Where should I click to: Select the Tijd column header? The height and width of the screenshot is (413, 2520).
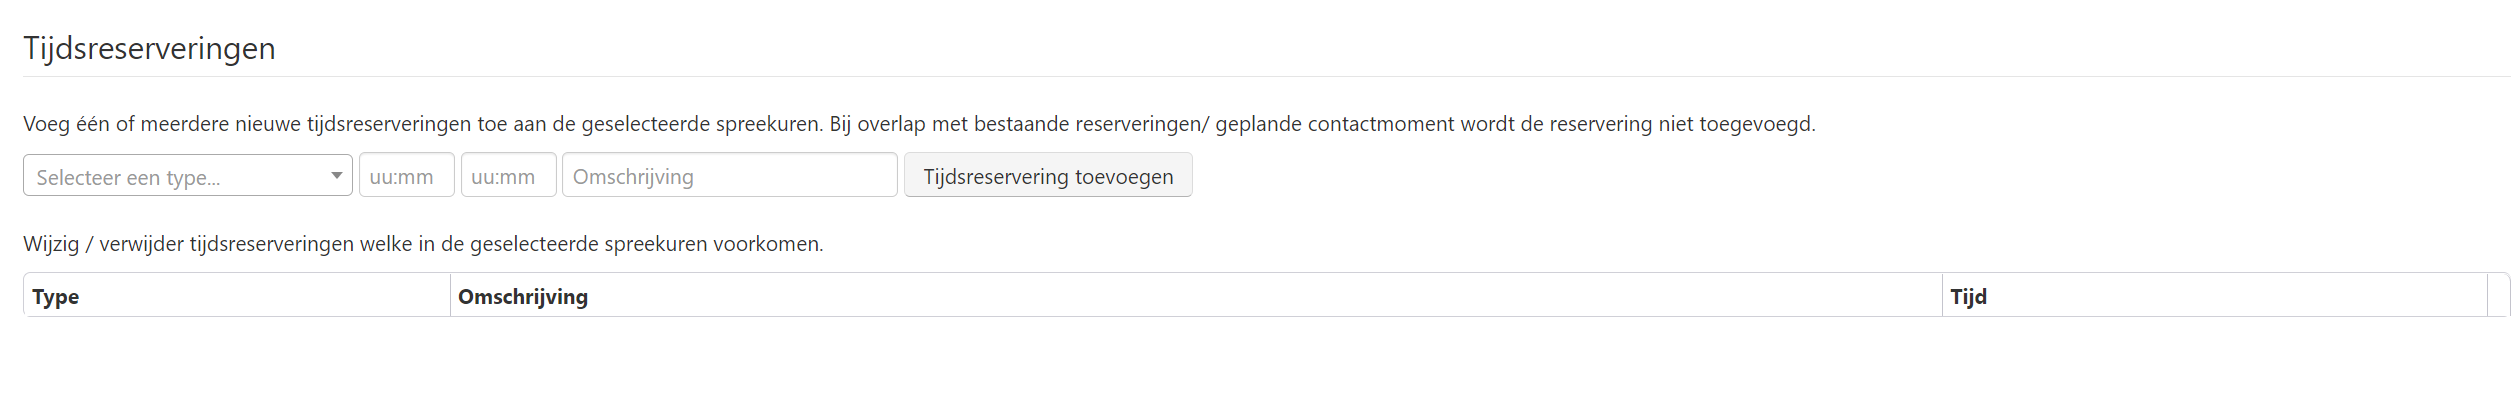(1968, 297)
